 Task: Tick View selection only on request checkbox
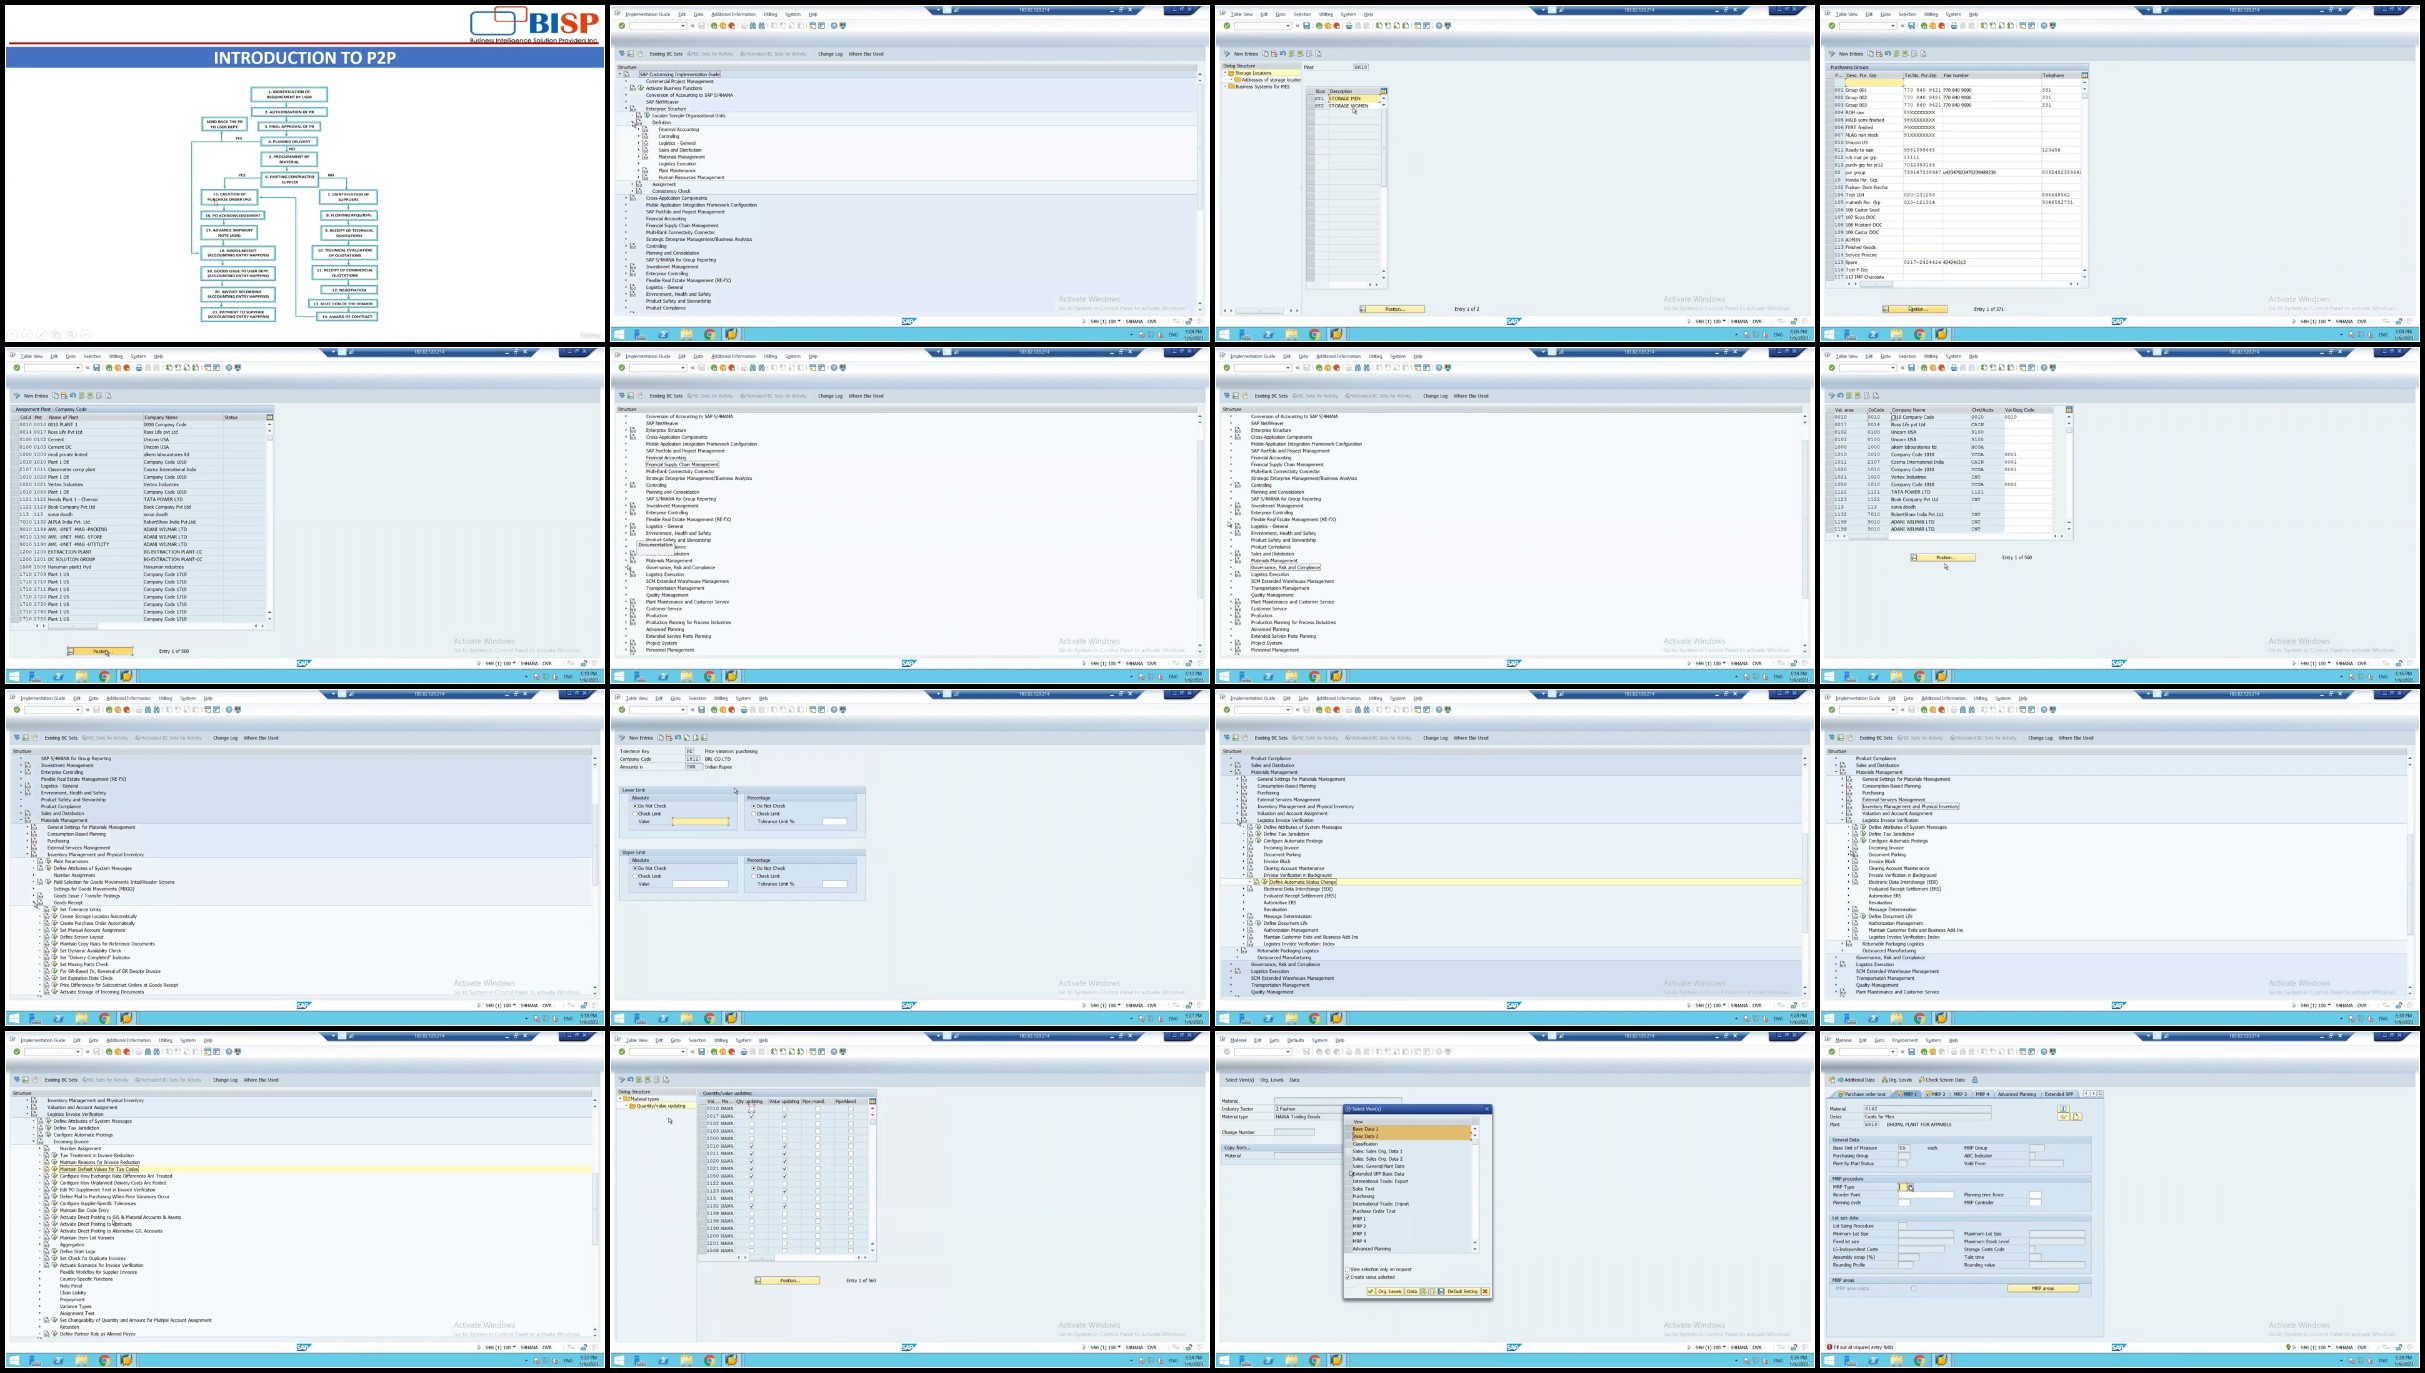point(1348,1269)
